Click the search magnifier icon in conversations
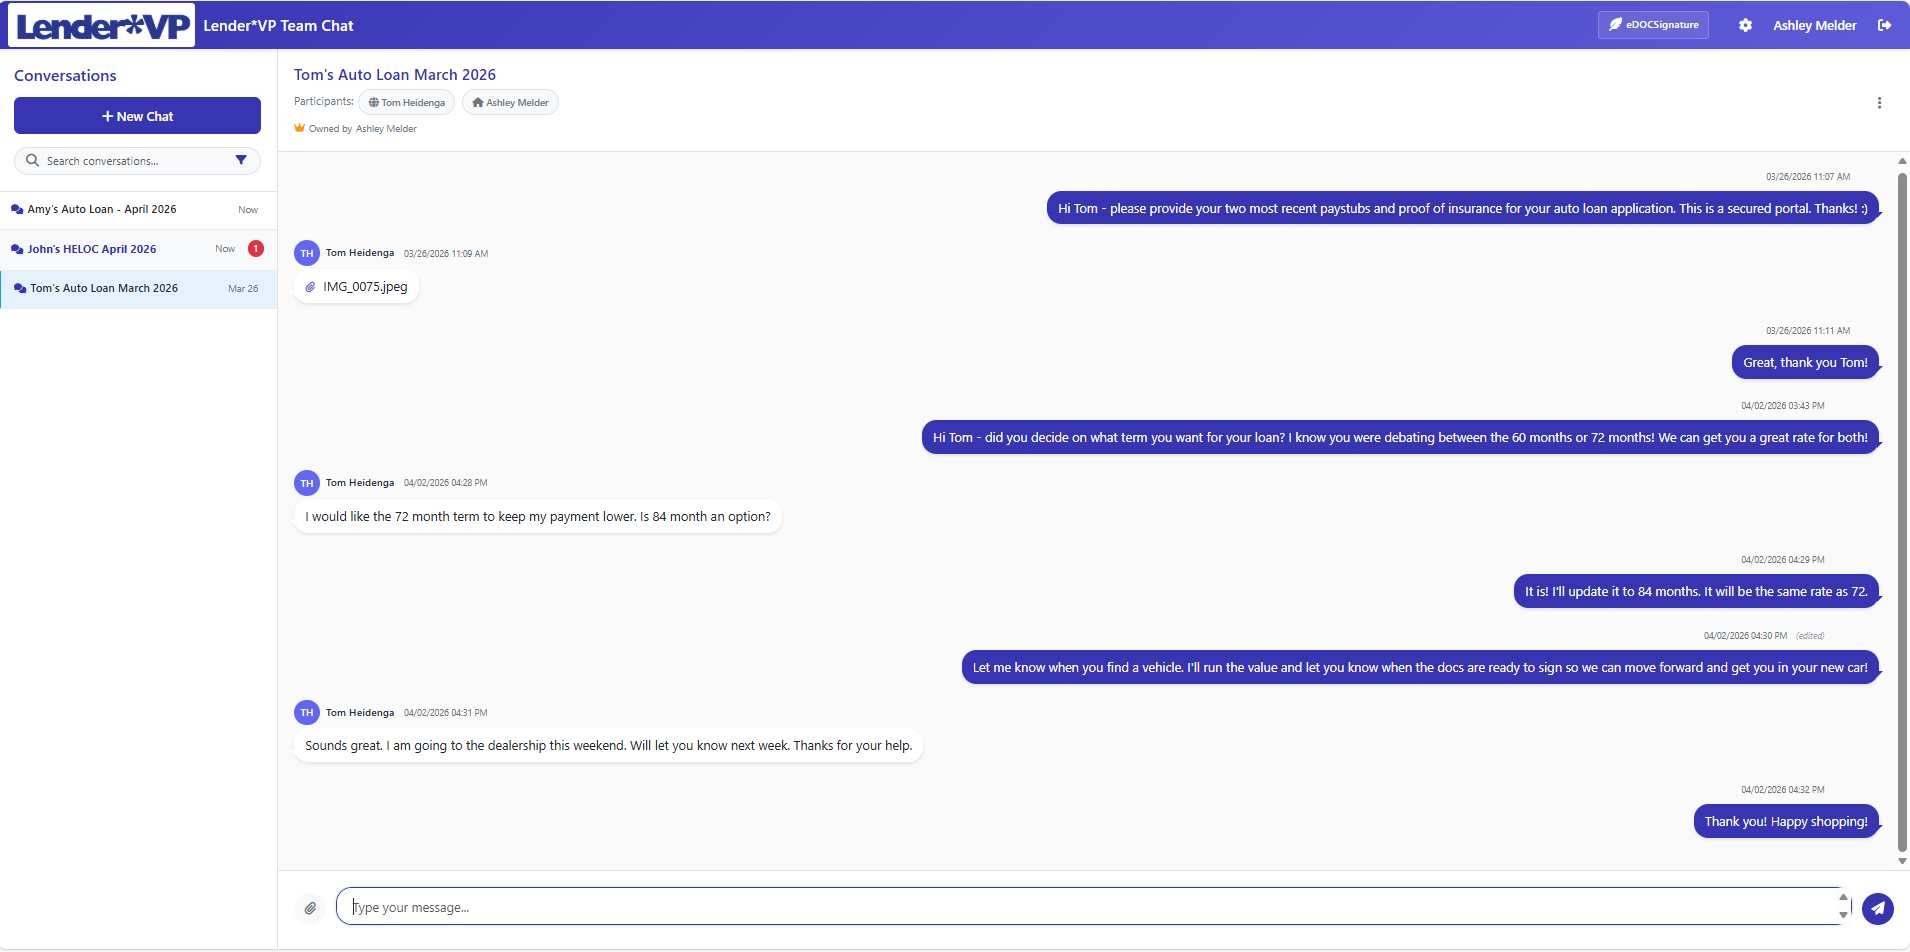 coord(33,161)
